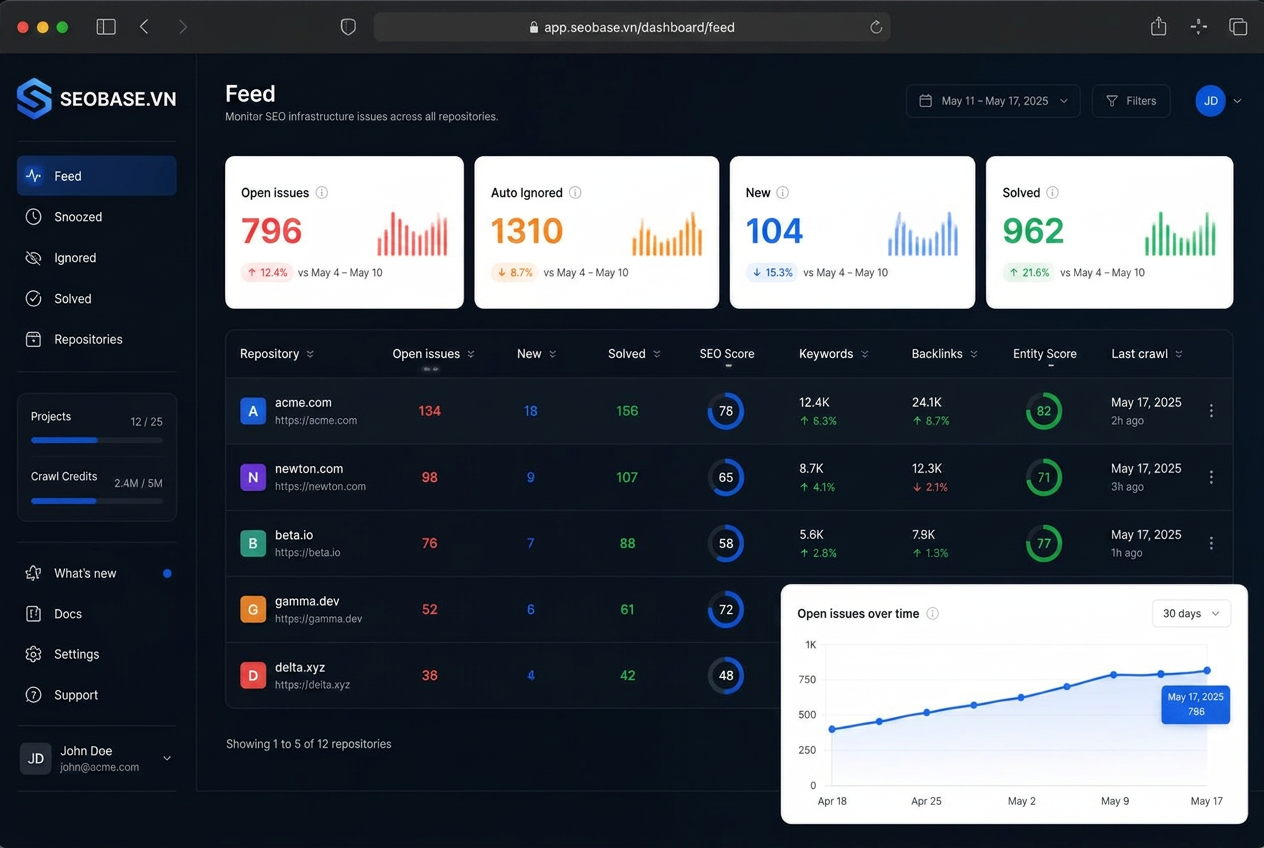Viewport: 1264px width, 848px height.
Task: Click the orange G avatar for gamma.dev
Action: tap(253, 609)
